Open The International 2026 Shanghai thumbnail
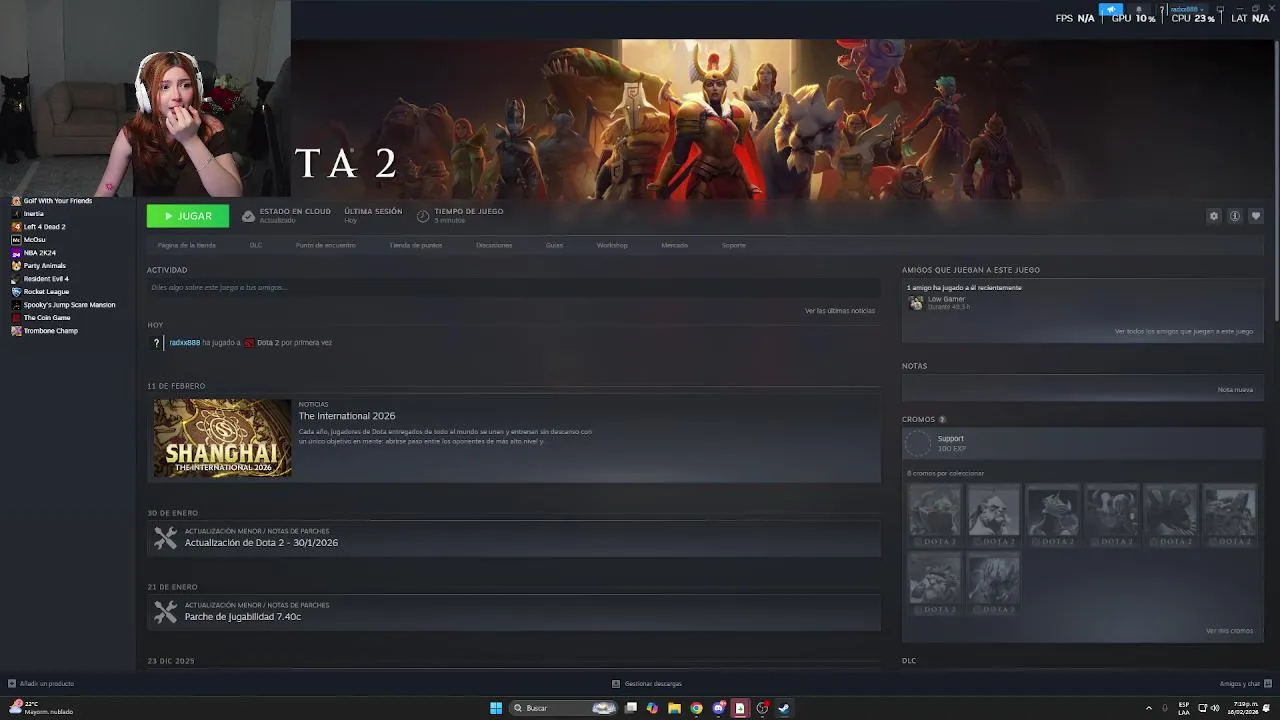Screen dimensions: 1280x720 tap(222, 438)
